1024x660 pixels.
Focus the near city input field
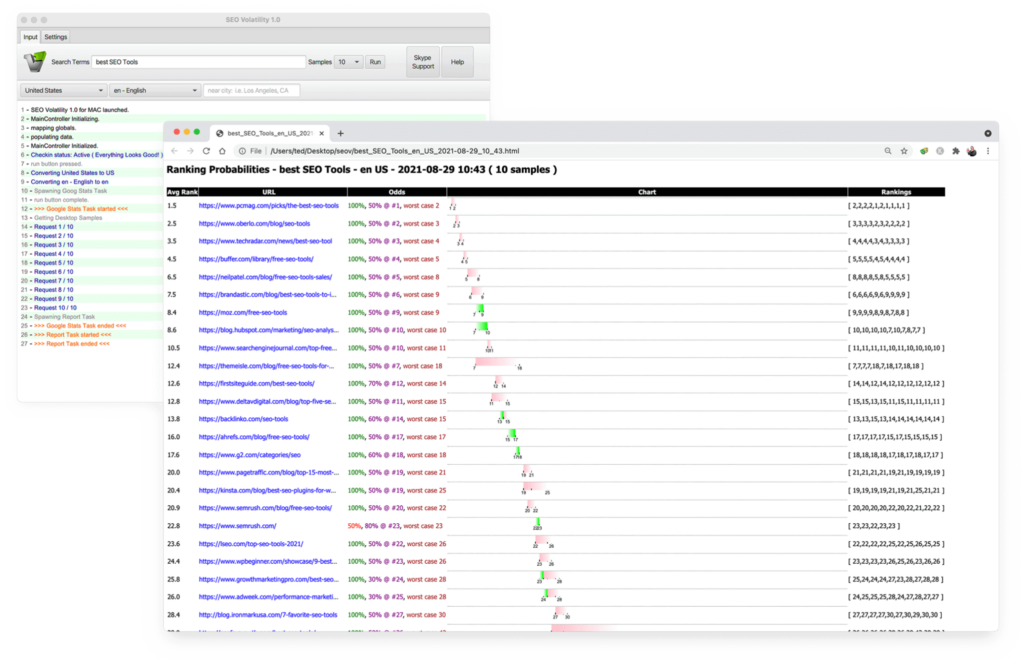coord(251,91)
